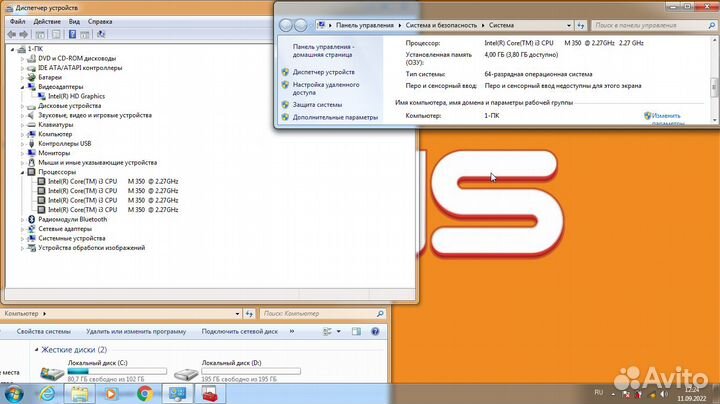This screenshot has height=404, width=720.
Task: Collapse the Жесткие диски group
Action: click(x=37, y=350)
